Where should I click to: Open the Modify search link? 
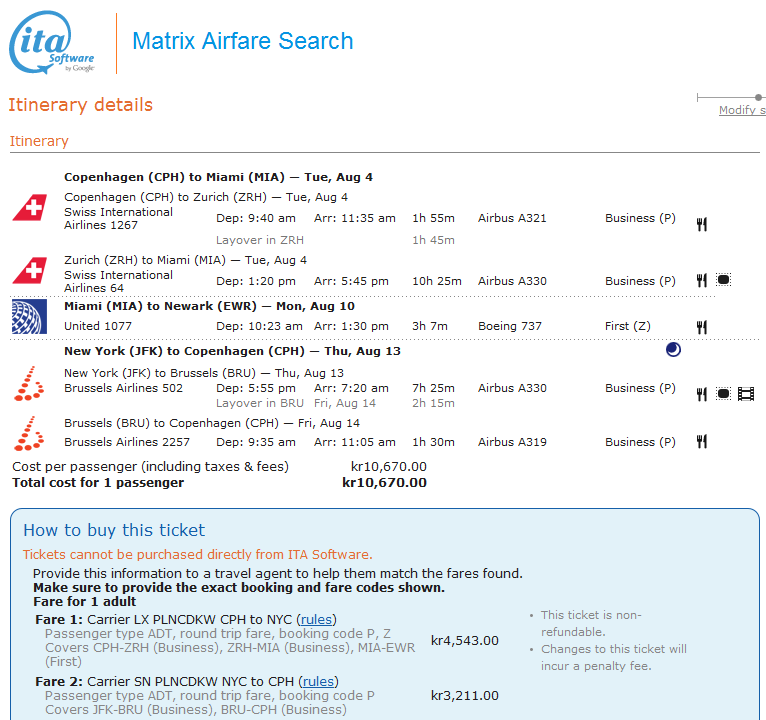tap(742, 111)
